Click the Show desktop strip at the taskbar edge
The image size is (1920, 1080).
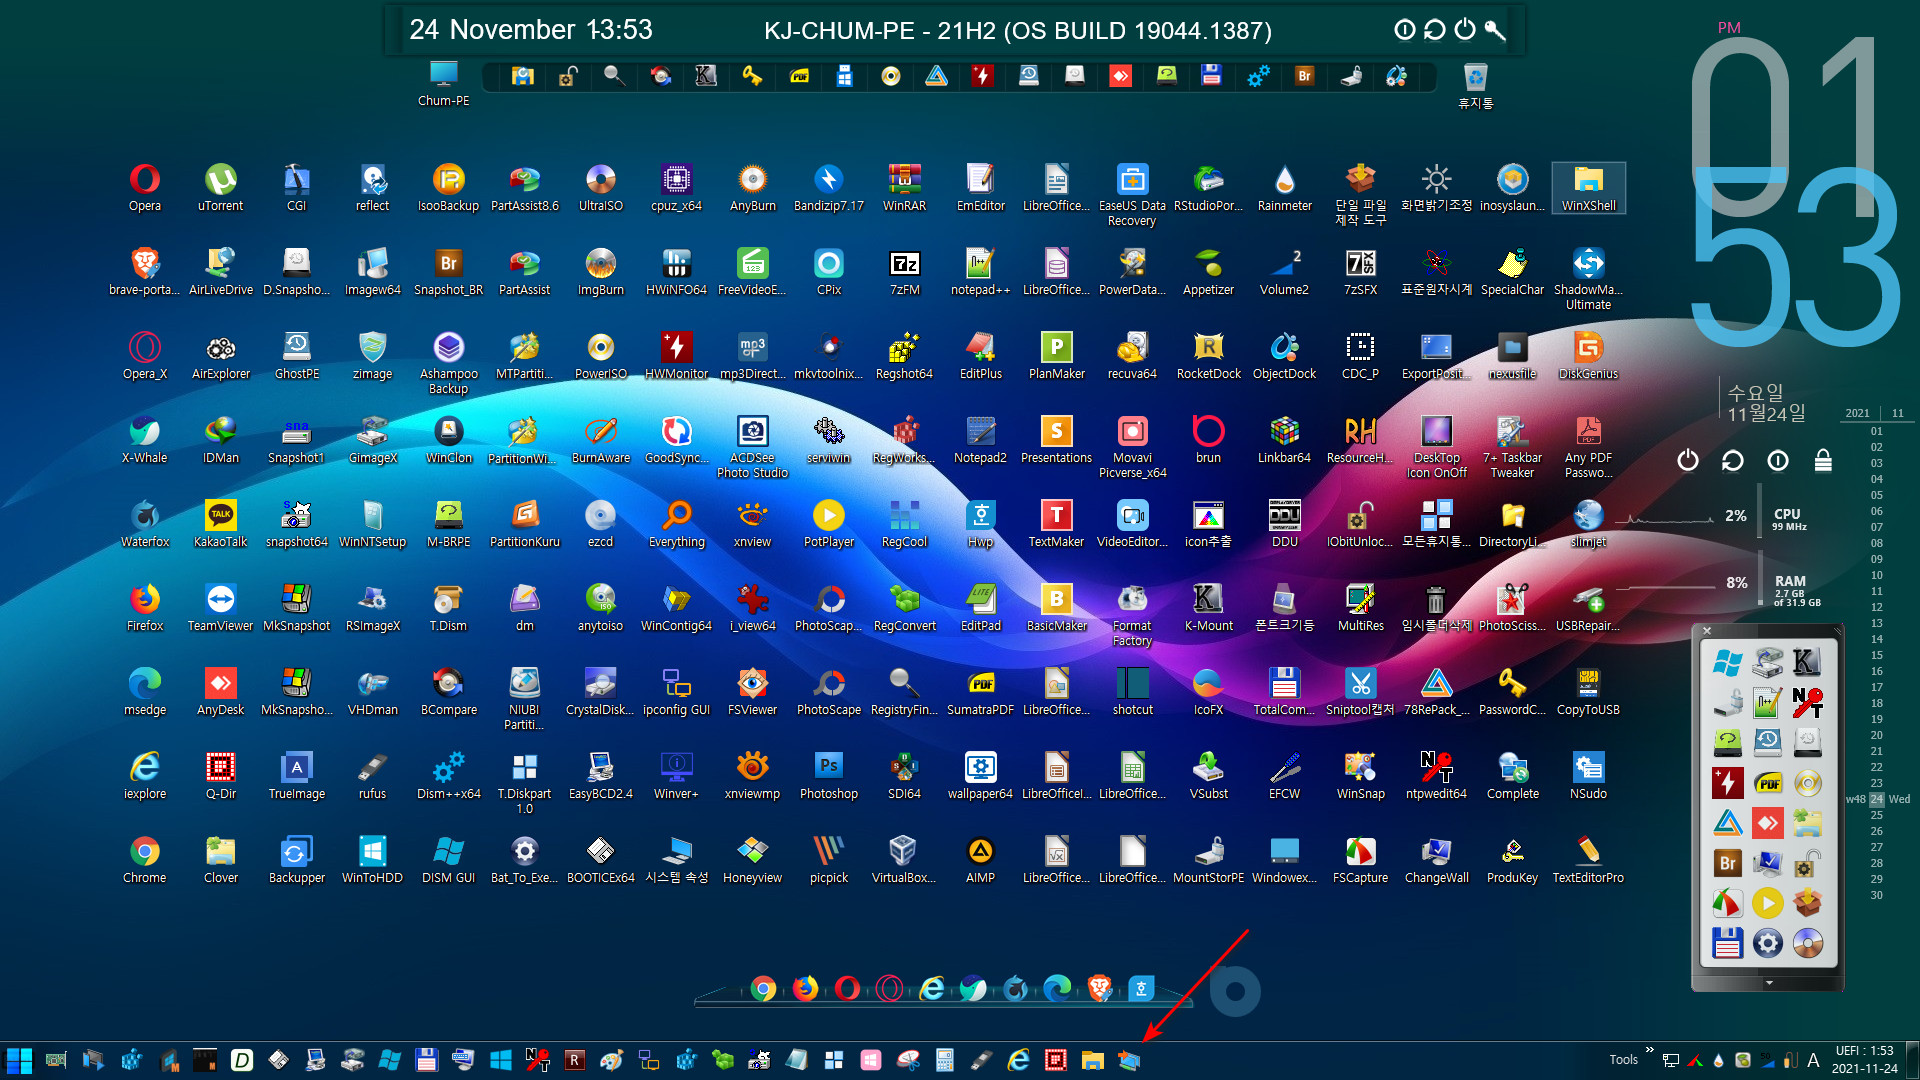click(1913, 1060)
